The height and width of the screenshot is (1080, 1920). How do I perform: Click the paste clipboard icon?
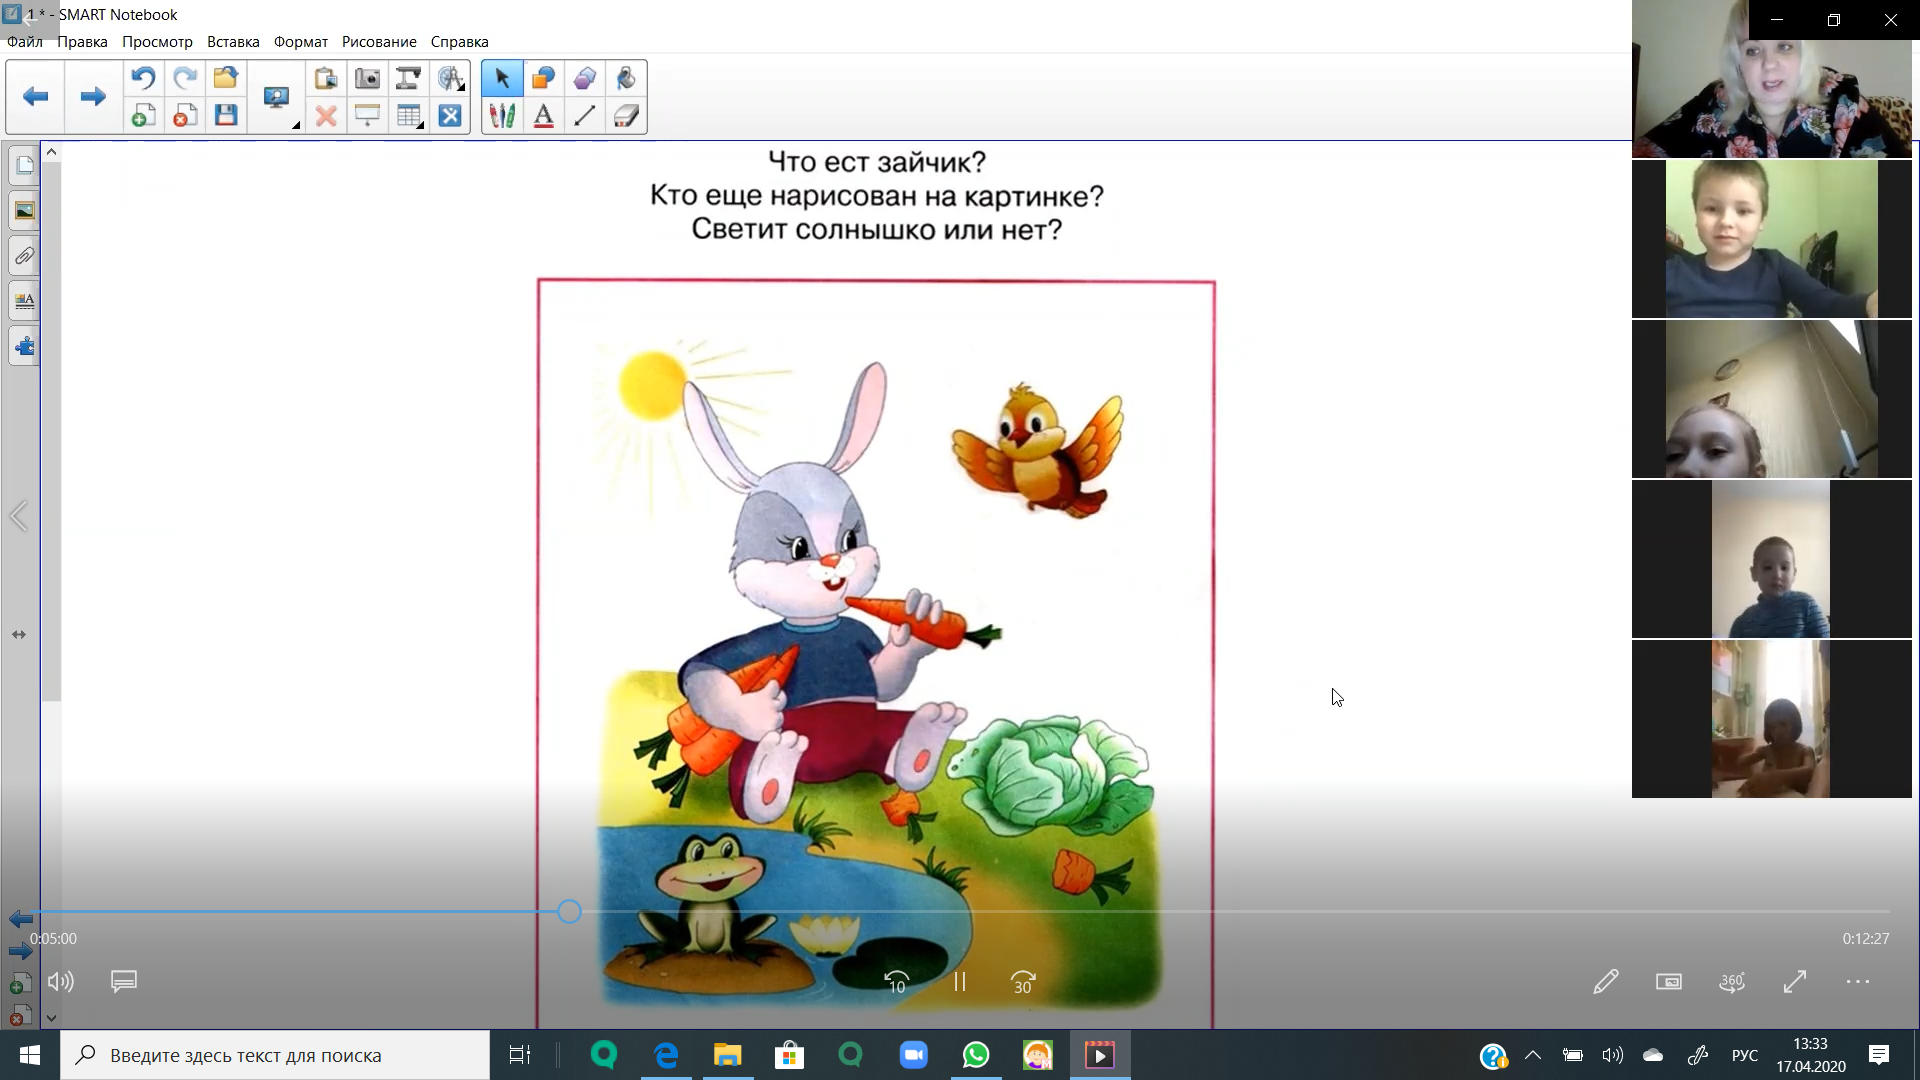[x=326, y=78]
